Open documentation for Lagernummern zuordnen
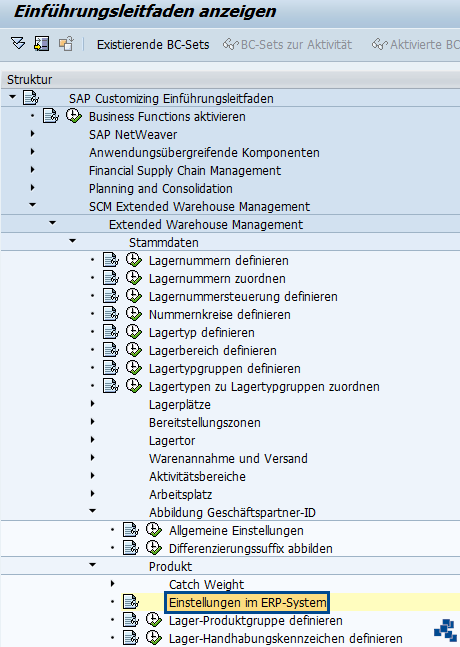Image resolution: width=460 pixels, height=647 pixels. 111,278
